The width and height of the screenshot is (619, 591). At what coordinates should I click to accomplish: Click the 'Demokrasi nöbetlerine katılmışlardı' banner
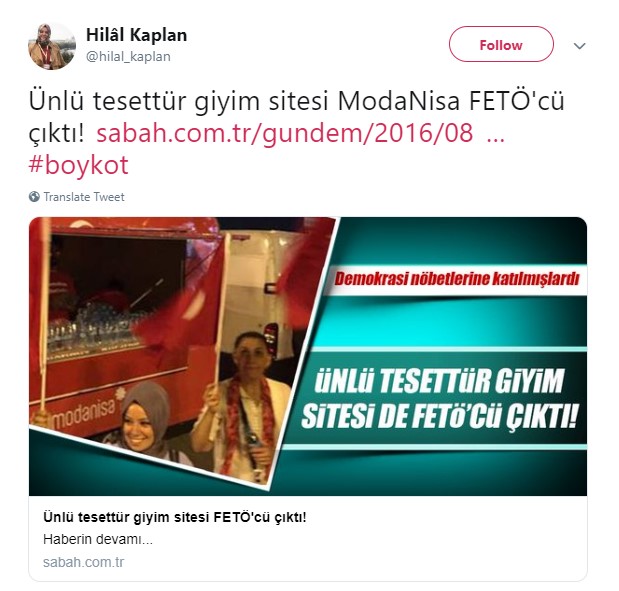[457, 279]
